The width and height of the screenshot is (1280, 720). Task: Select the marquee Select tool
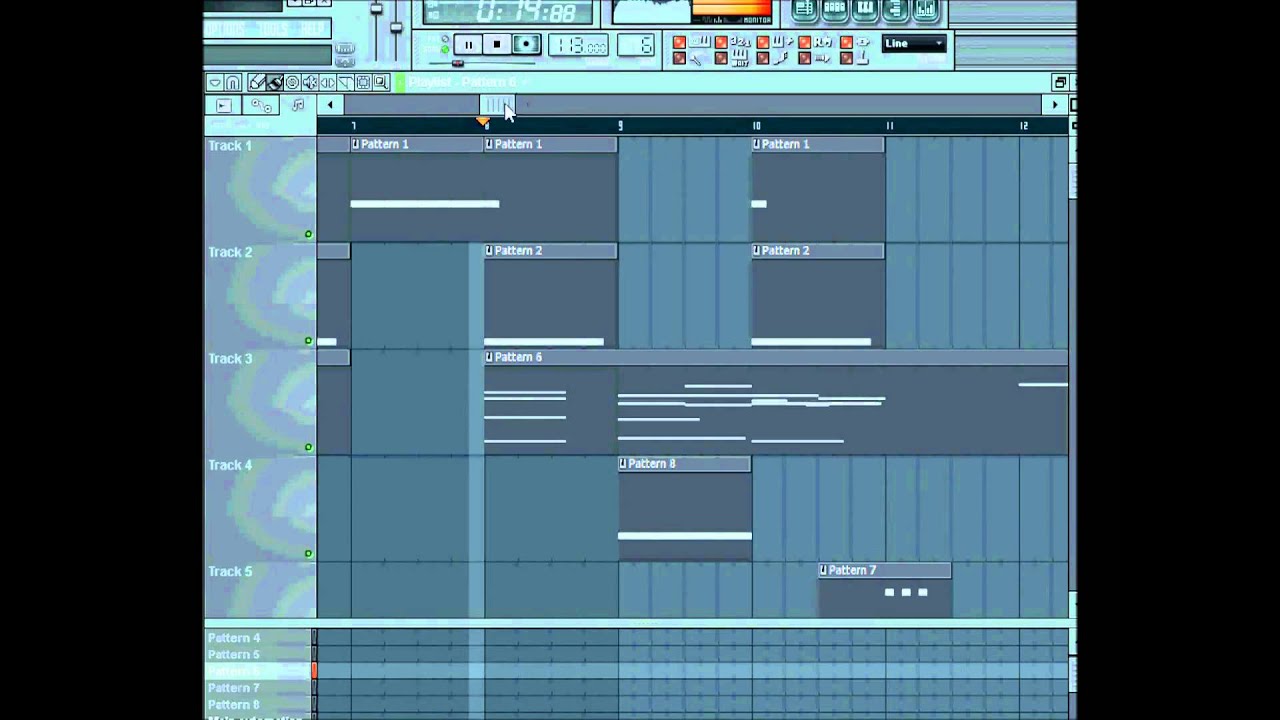363,83
